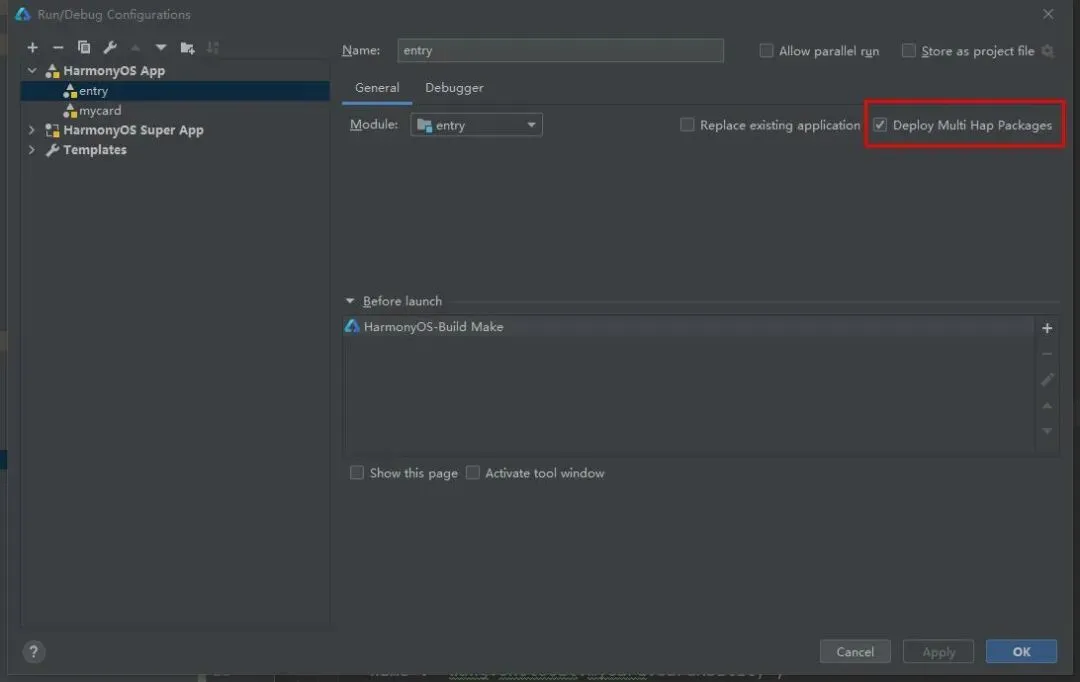Screen dimensions: 1080x682
Task: Check Replace existing application
Action: click(x=687, y=125)
